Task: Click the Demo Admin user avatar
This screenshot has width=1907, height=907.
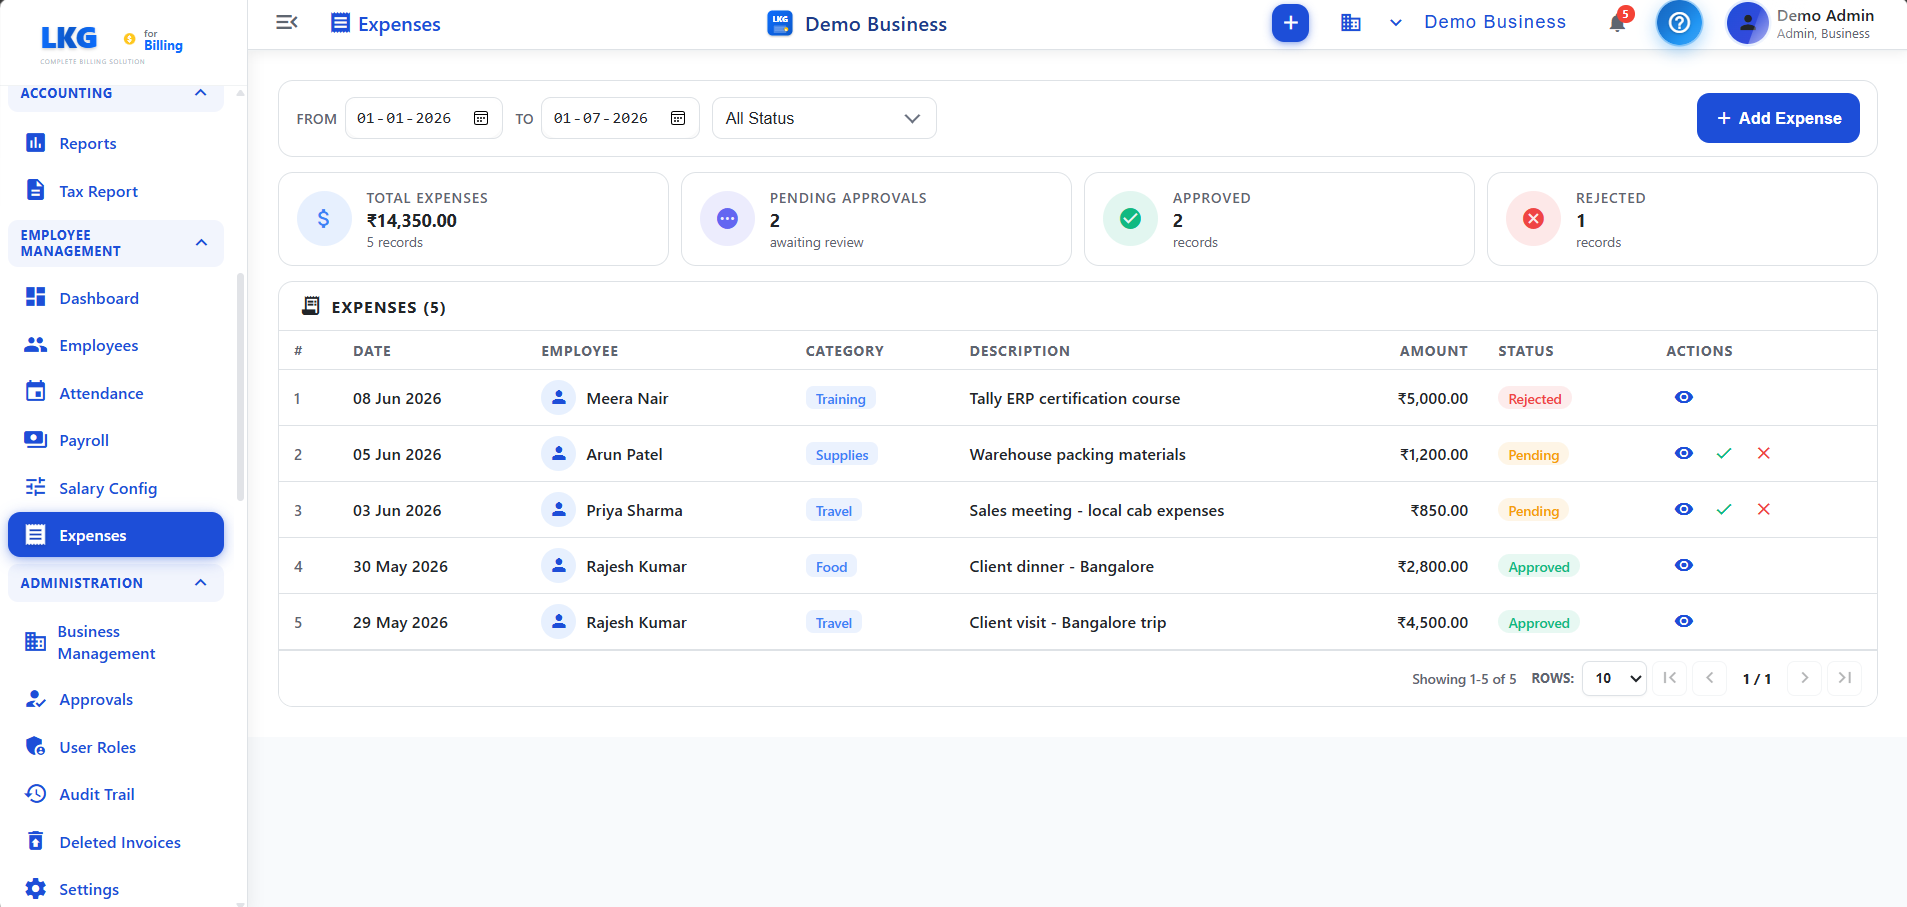Action: point(1747,23)
